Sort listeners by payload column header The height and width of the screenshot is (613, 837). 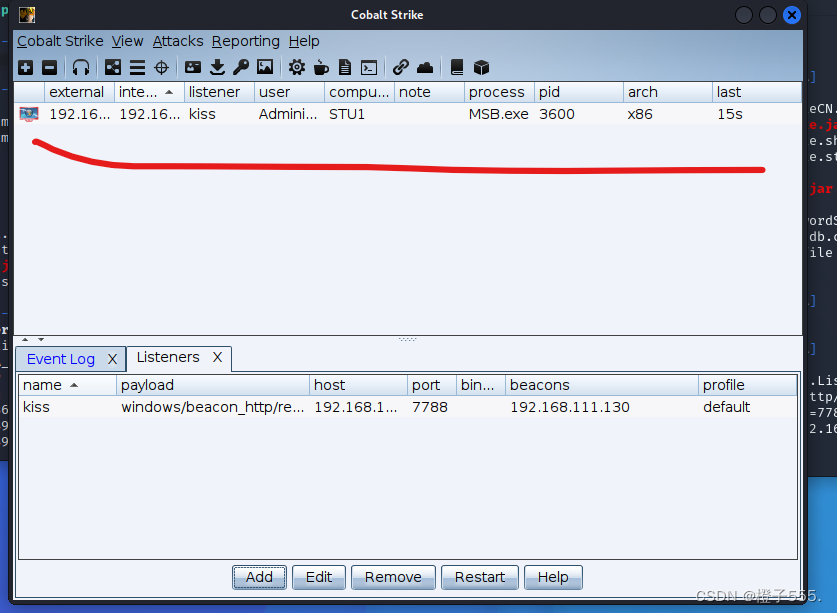(213, 385)
